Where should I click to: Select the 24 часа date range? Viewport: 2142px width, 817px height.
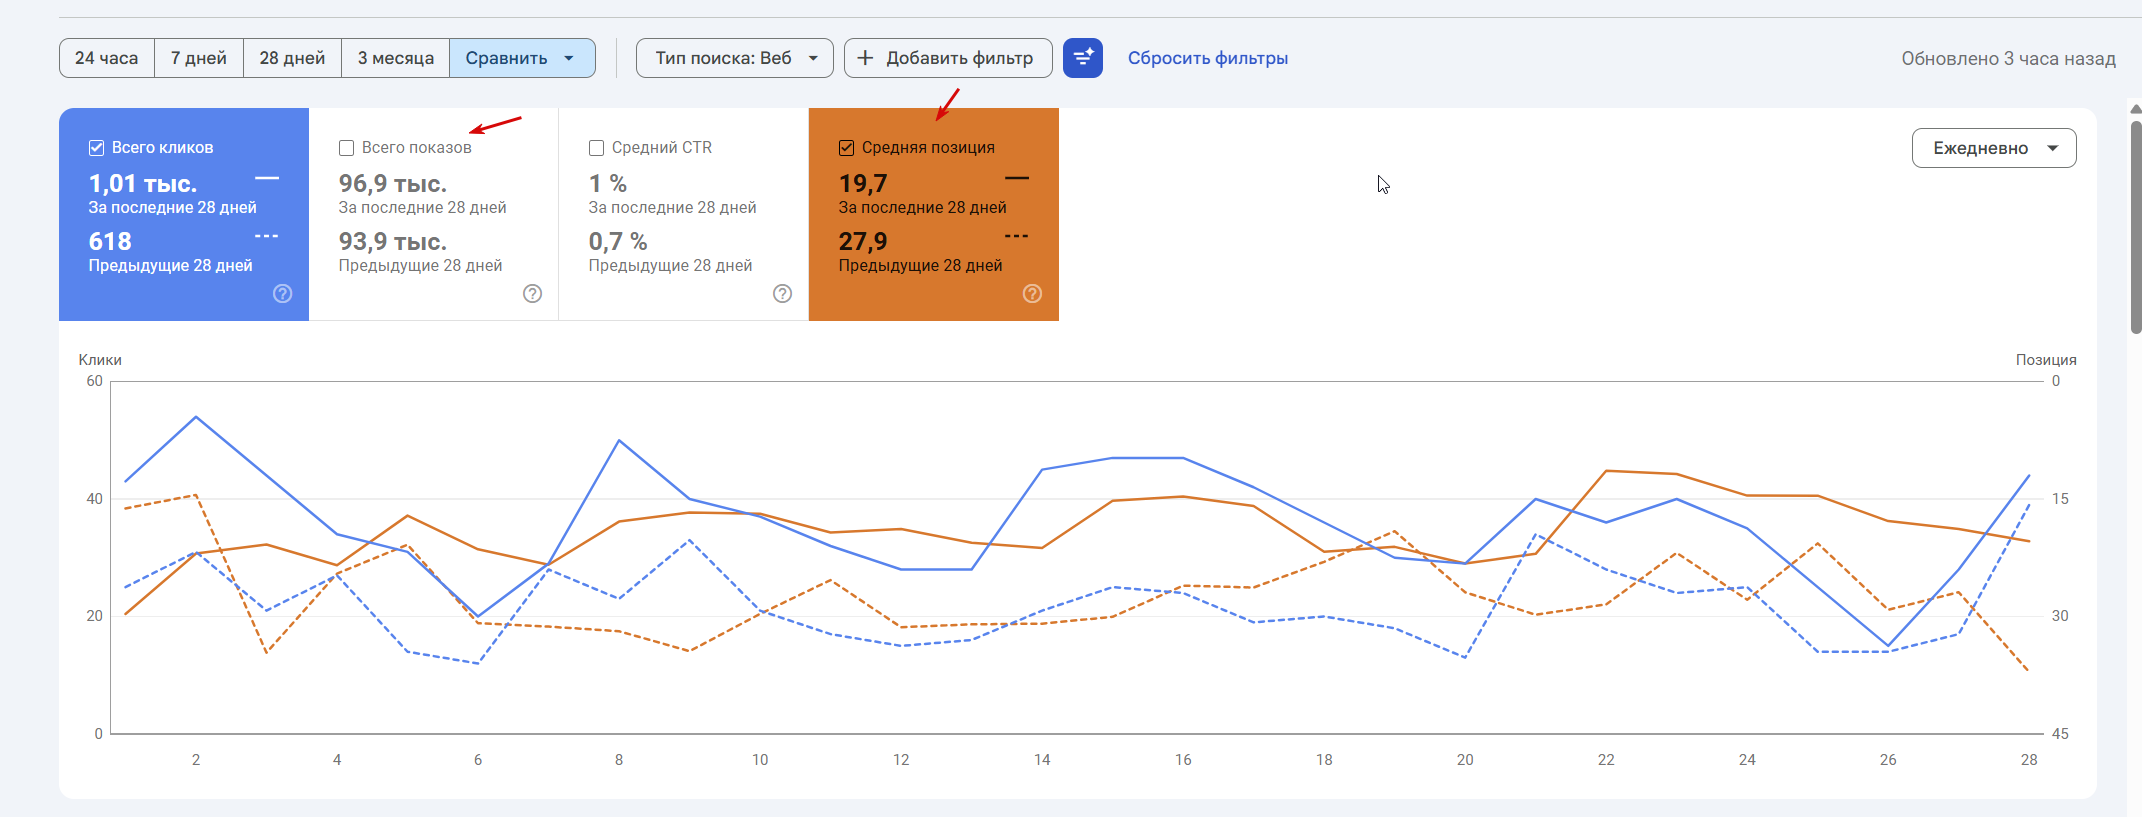pos(107,58)
